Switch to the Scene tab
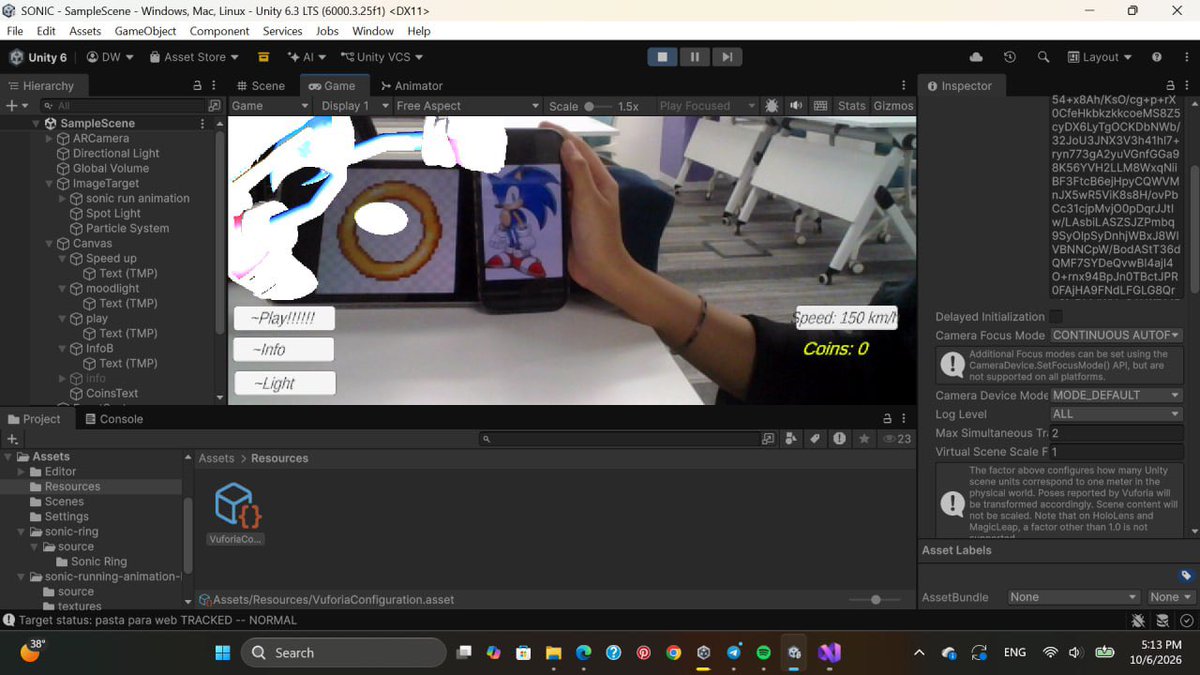The height and width of the screenshot is (675, 1200). pos(260,86)
